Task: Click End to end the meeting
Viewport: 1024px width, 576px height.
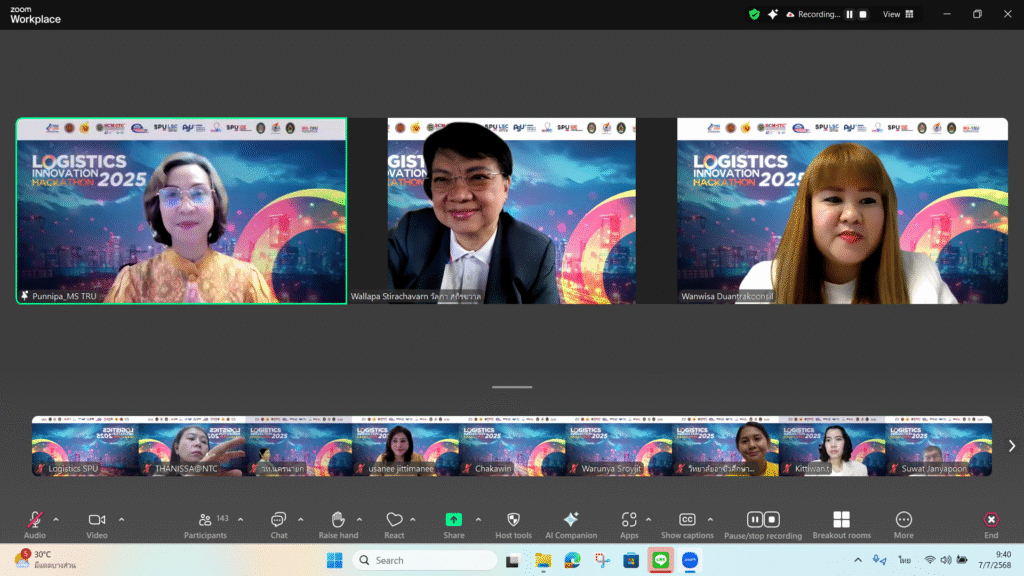Action: [x=991, y=525]
